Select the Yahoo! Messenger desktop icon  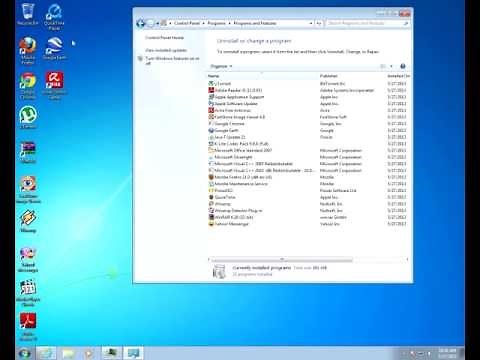point(28,259)
